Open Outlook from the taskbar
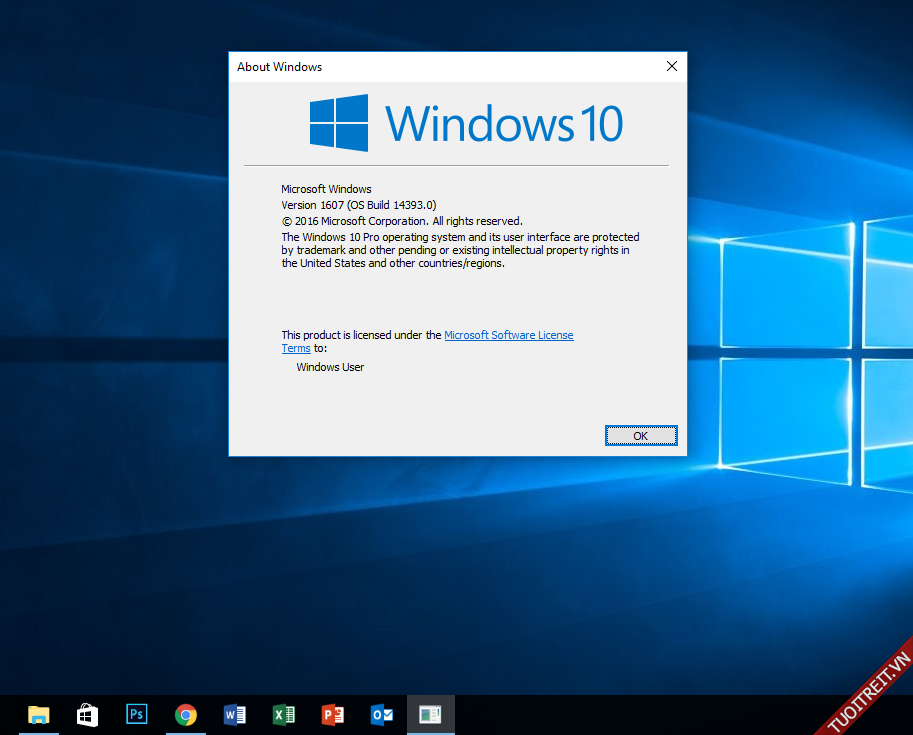The width and height of the screenshot is (913, 735). [382, 715]
